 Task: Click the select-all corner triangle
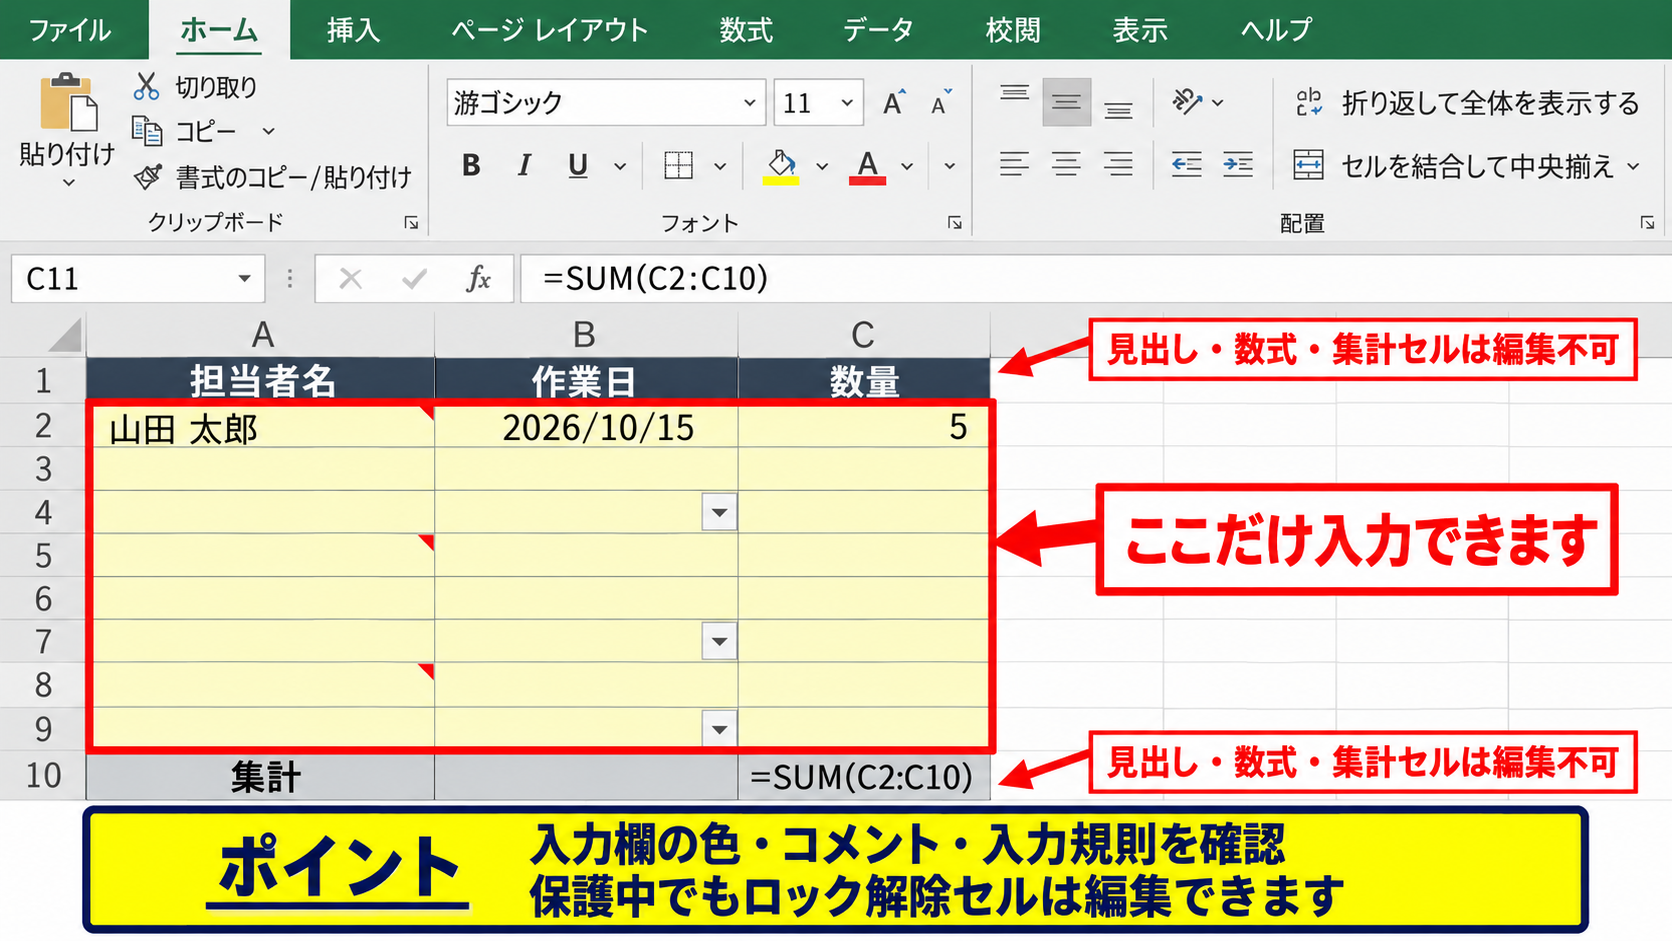point(65,335)
